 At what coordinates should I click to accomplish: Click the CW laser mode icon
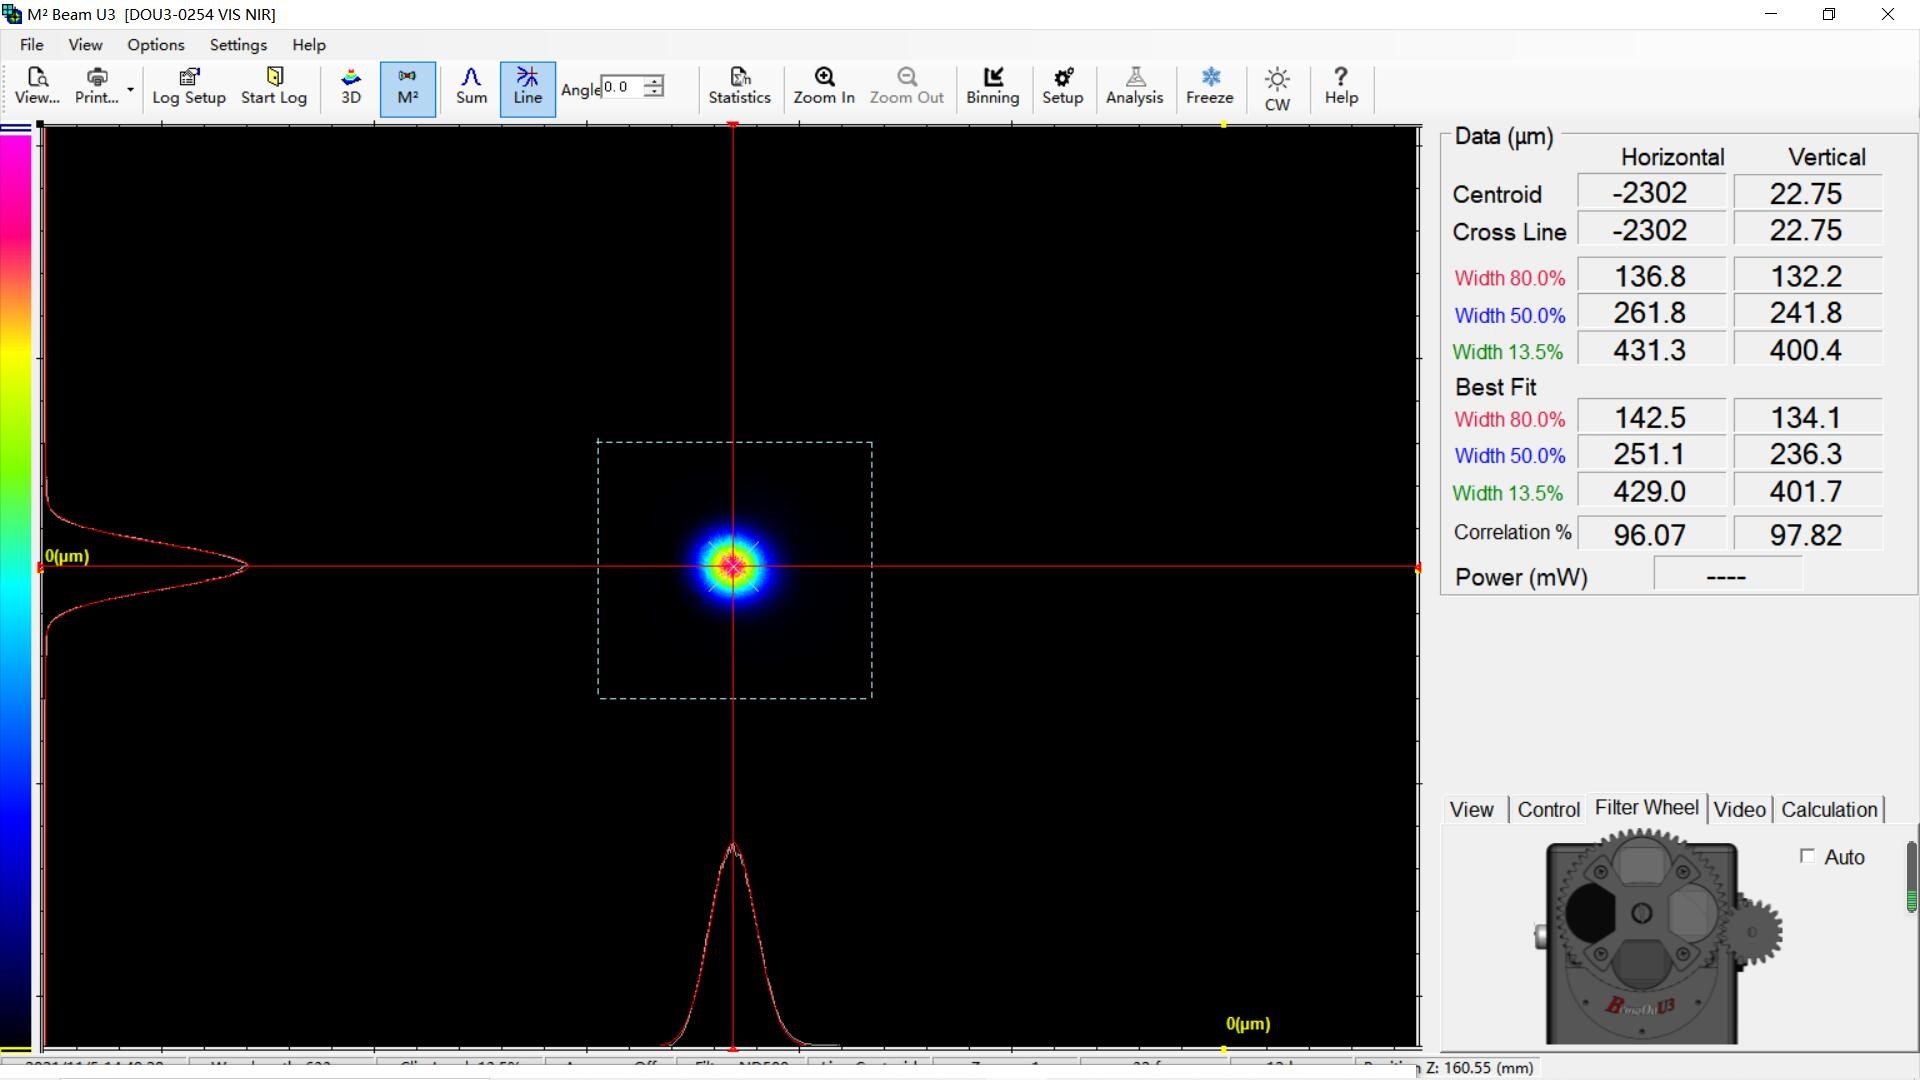[x=1277, y=88]
